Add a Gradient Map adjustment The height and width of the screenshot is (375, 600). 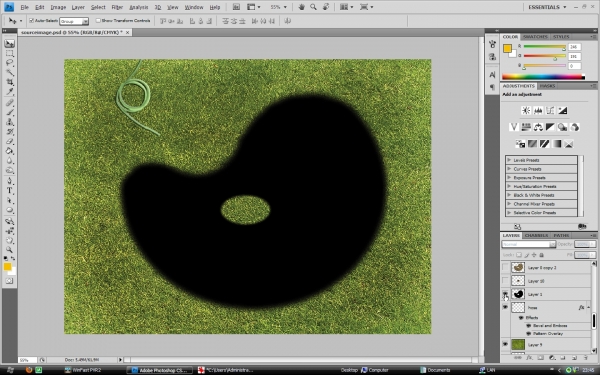tap(556, 144)
